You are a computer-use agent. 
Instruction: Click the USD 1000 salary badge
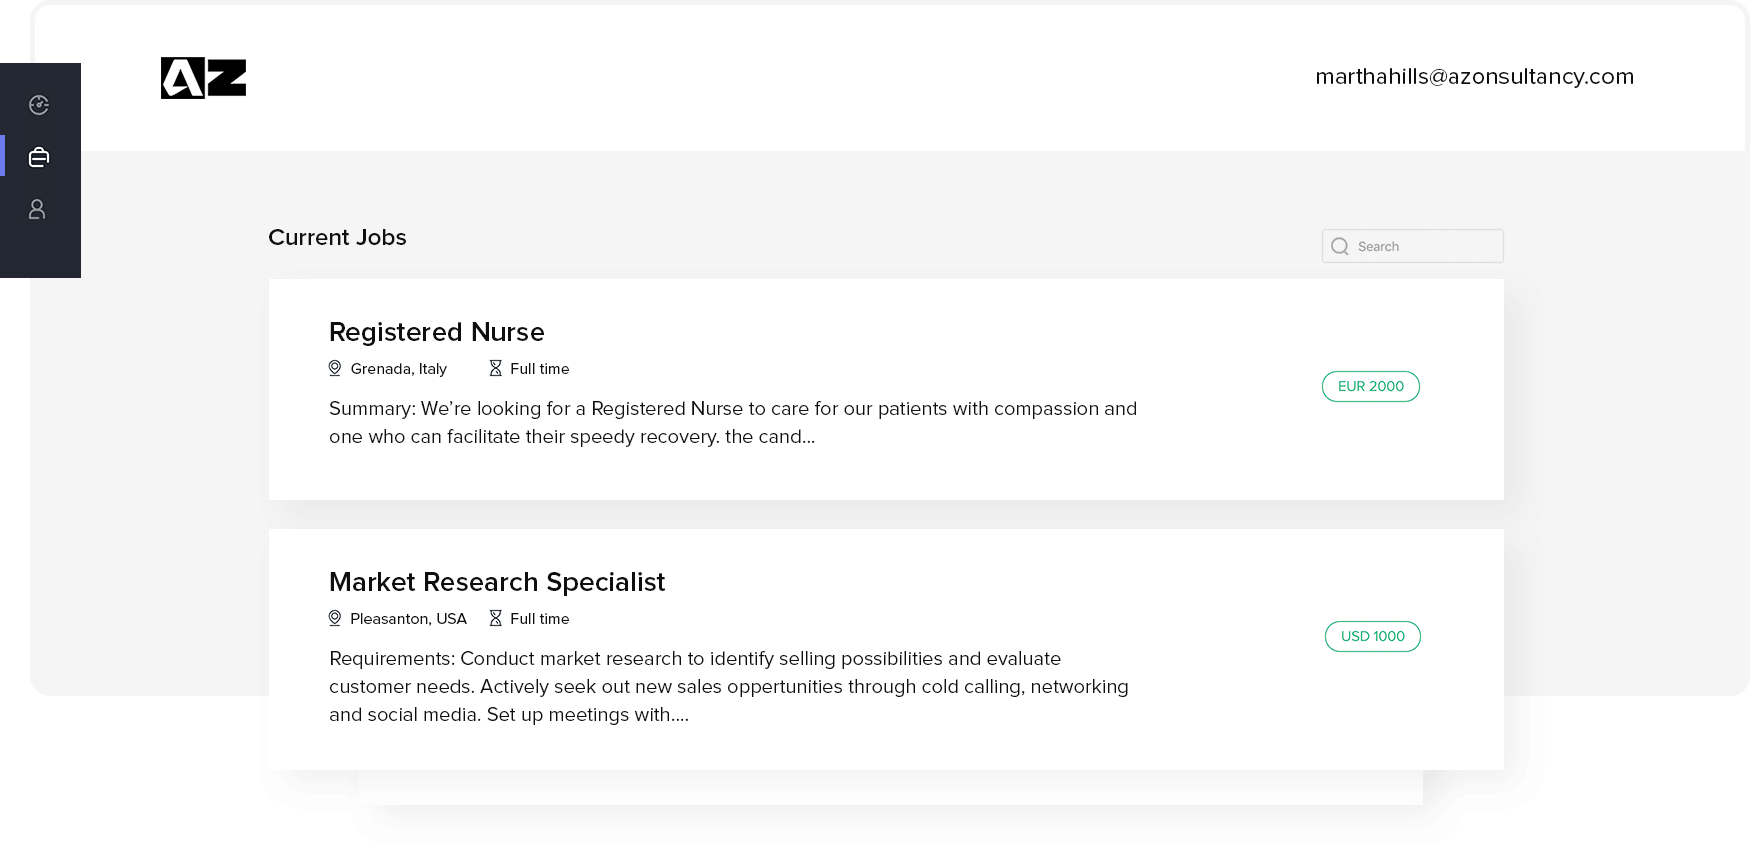pyautogui.click(x=1373, y=636)
